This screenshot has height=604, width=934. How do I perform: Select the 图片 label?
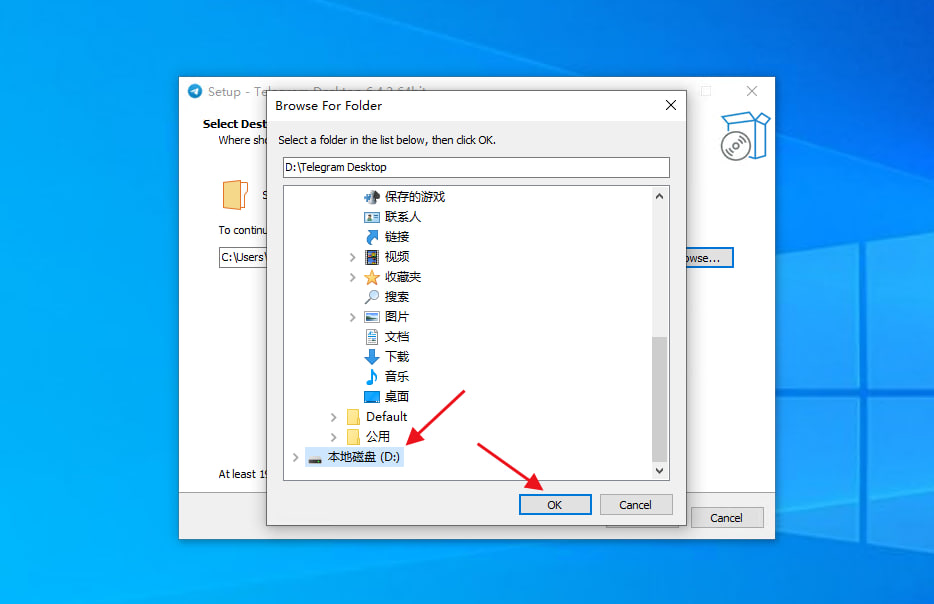point(397,317)
